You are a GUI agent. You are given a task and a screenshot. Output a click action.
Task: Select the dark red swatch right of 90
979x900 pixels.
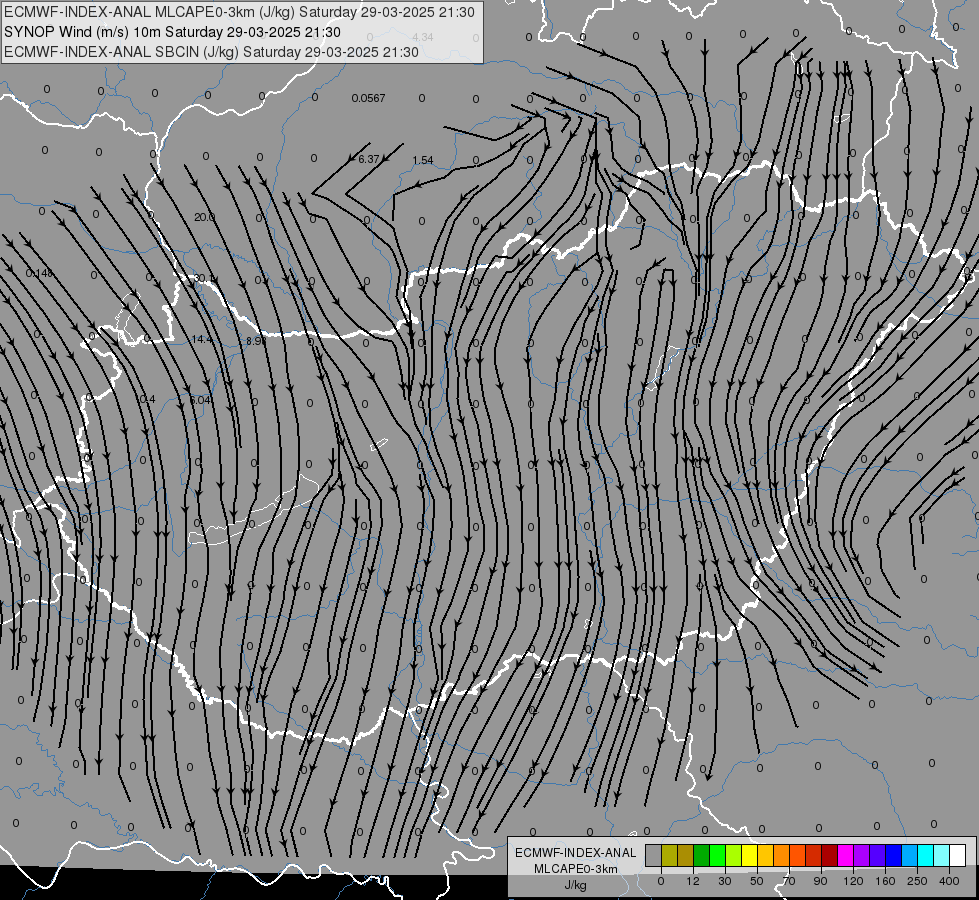pyautogui.click(x=829, y=855)
